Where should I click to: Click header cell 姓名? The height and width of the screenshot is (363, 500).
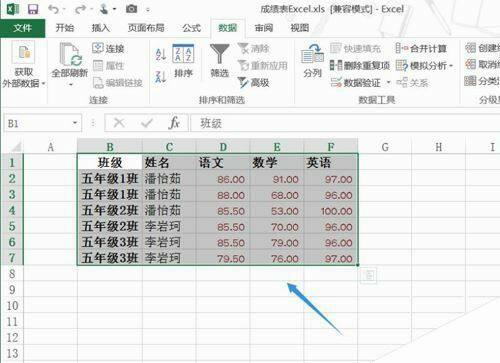pyautogui.click(x=169, y=163)
